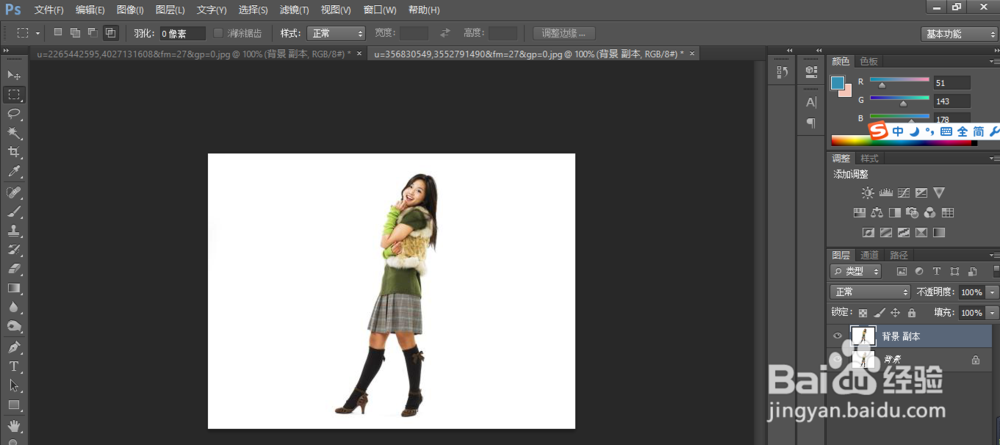The height and width of the screenshot is (445, 1000).
Task: Open the 填充 fill arrow
Action: point(992,313)
